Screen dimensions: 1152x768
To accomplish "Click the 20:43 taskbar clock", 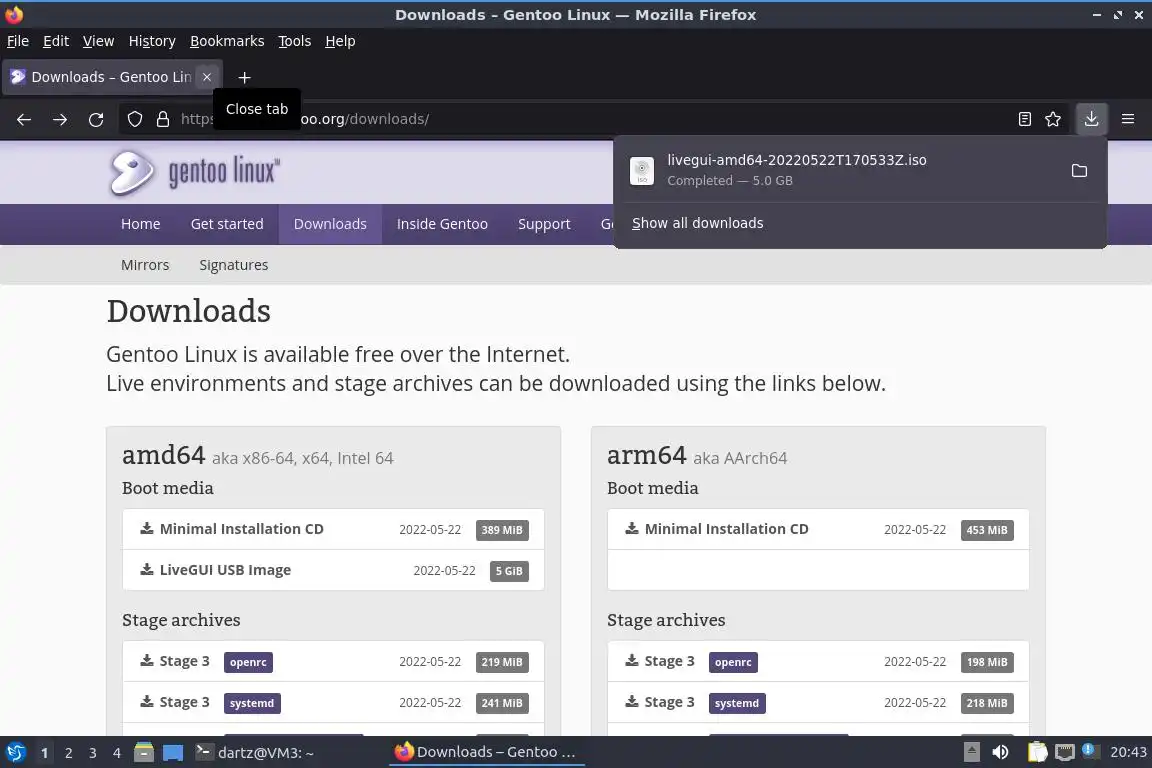I will pyautogui.click(x=1128, y=752).
